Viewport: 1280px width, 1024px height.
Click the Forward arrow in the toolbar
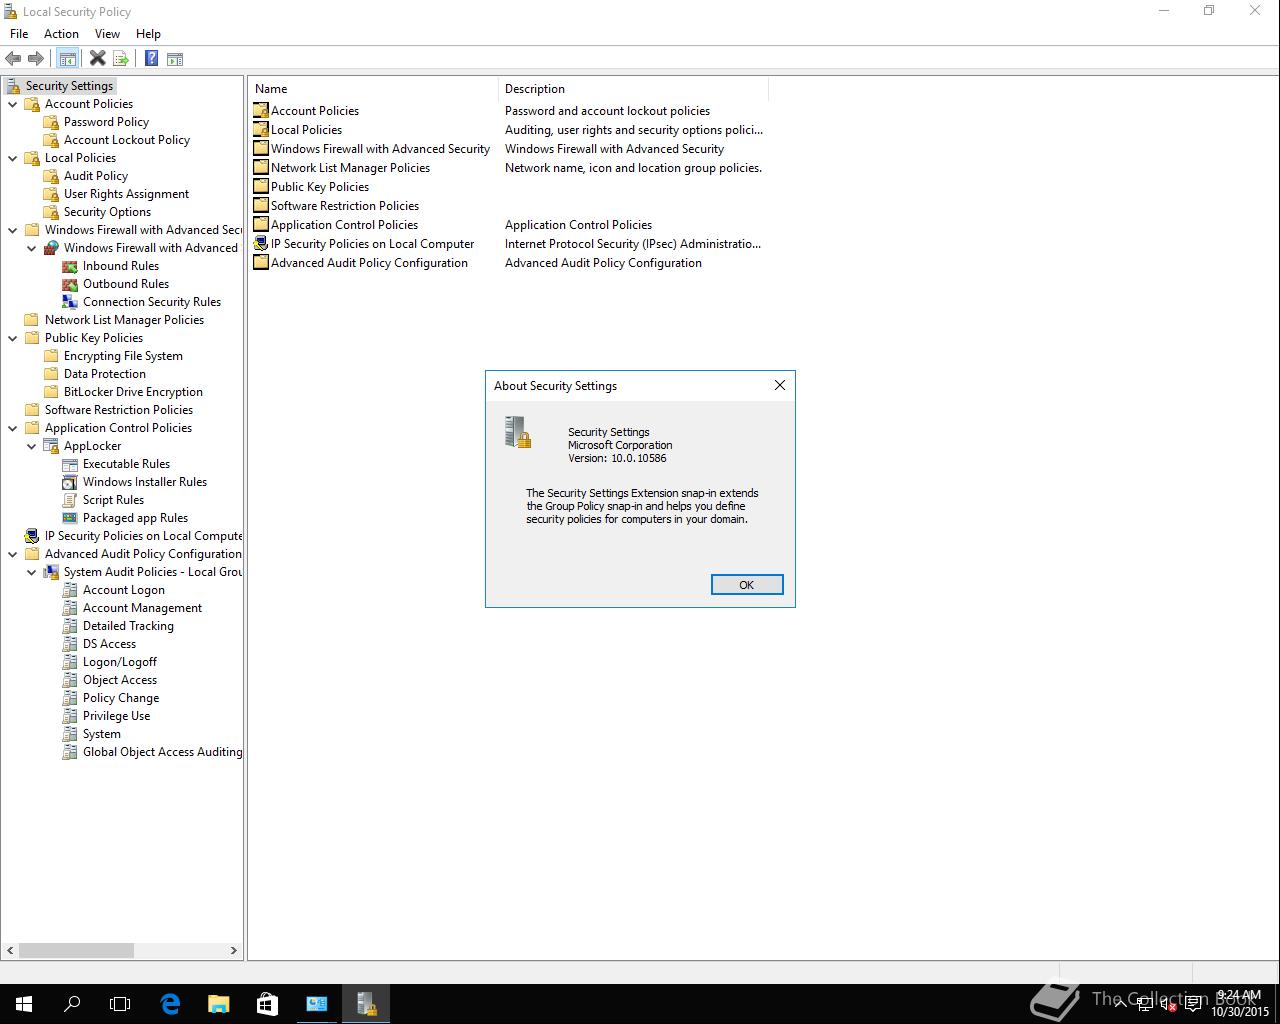(36, 59)
